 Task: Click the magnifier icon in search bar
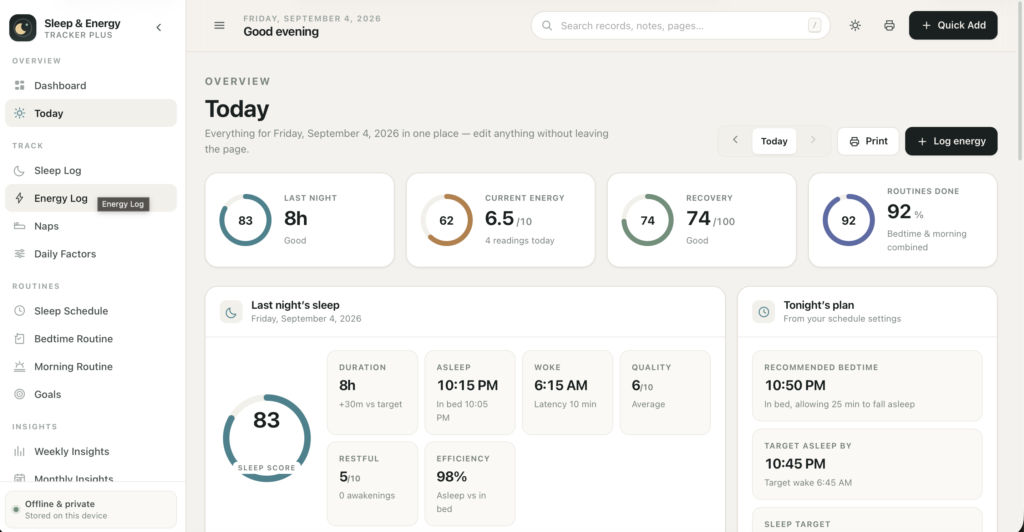[x=547, y=25]
